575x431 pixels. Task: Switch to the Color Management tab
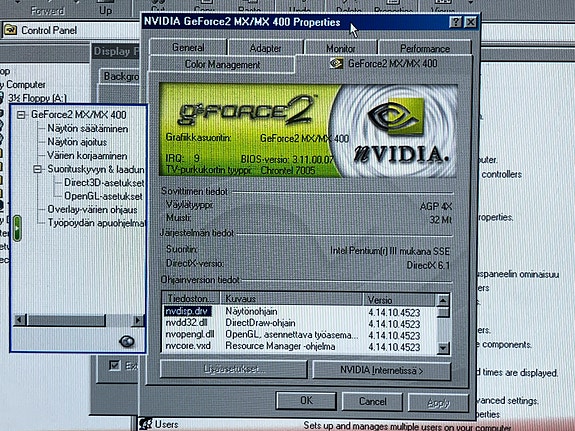click(222, 65)
